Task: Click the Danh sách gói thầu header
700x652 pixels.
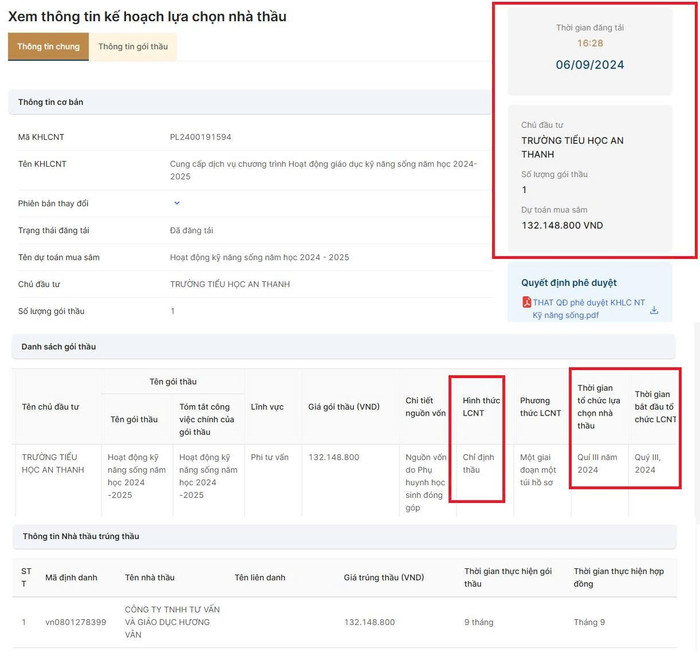Action: (x=343, y=347)
